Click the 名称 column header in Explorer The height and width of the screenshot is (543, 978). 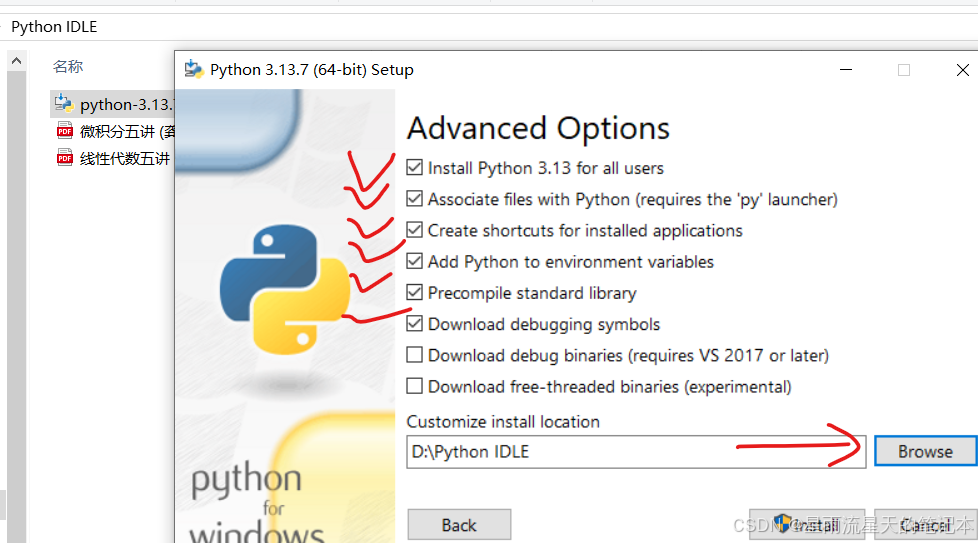68,67
